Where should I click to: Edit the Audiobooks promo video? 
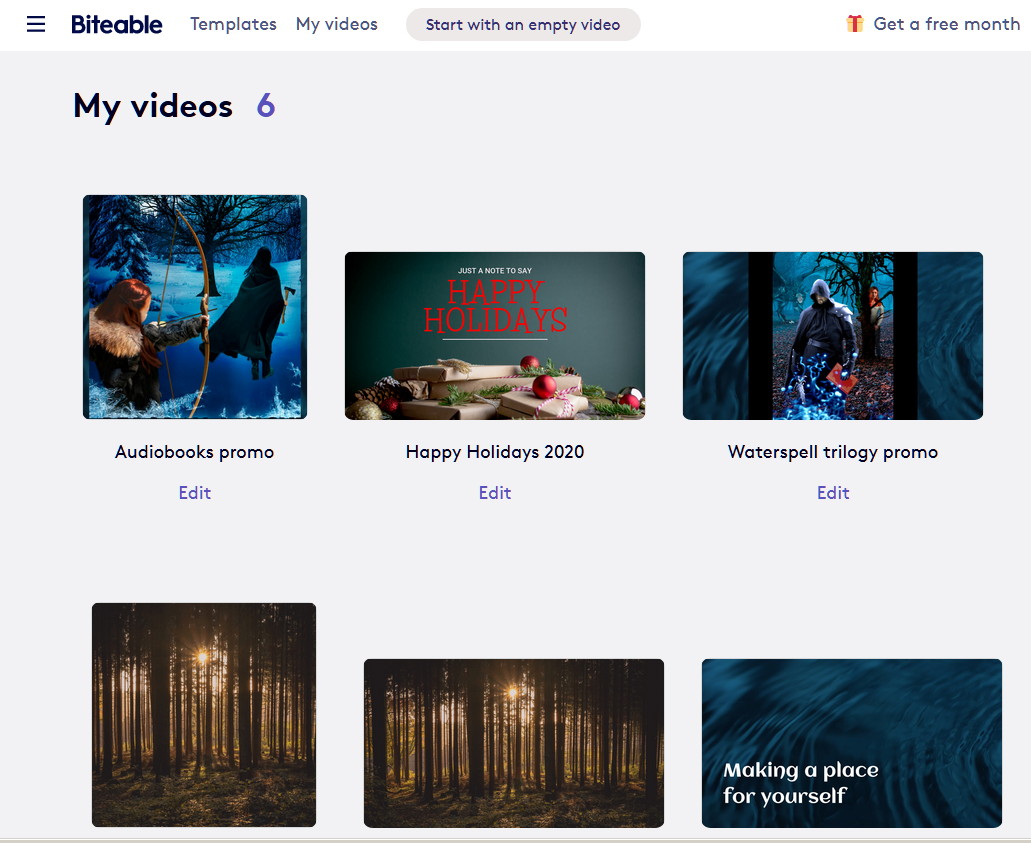click(195, 493)
